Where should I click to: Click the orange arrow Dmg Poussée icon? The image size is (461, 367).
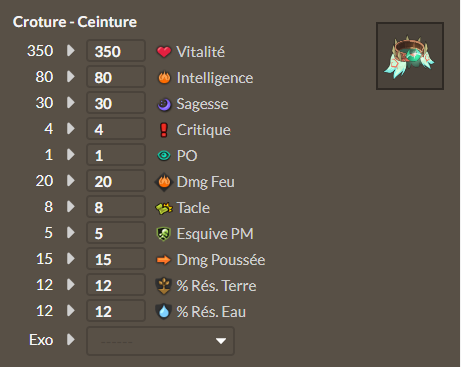(x=164, y=260)
